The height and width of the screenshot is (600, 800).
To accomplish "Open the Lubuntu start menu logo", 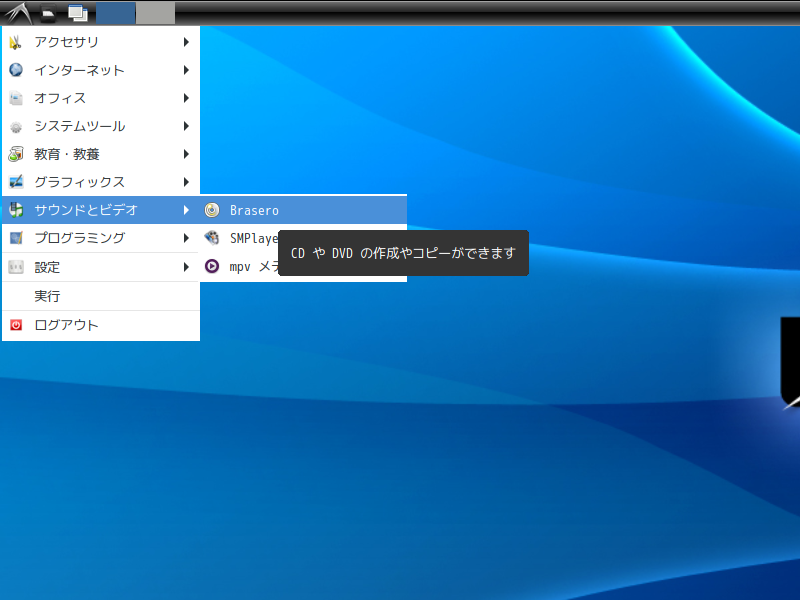I will [x=18, y=13].
